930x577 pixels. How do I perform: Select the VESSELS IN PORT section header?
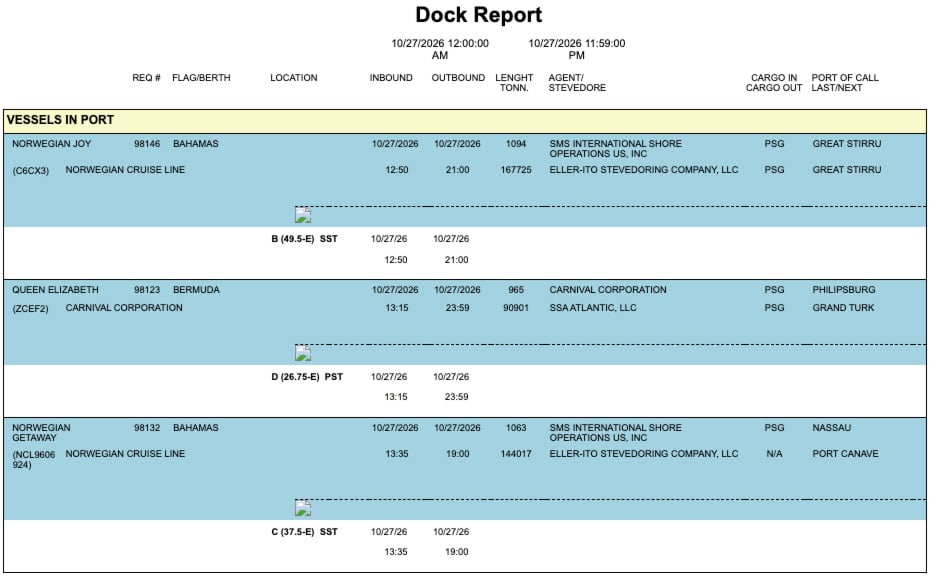(x=465, y=120)
